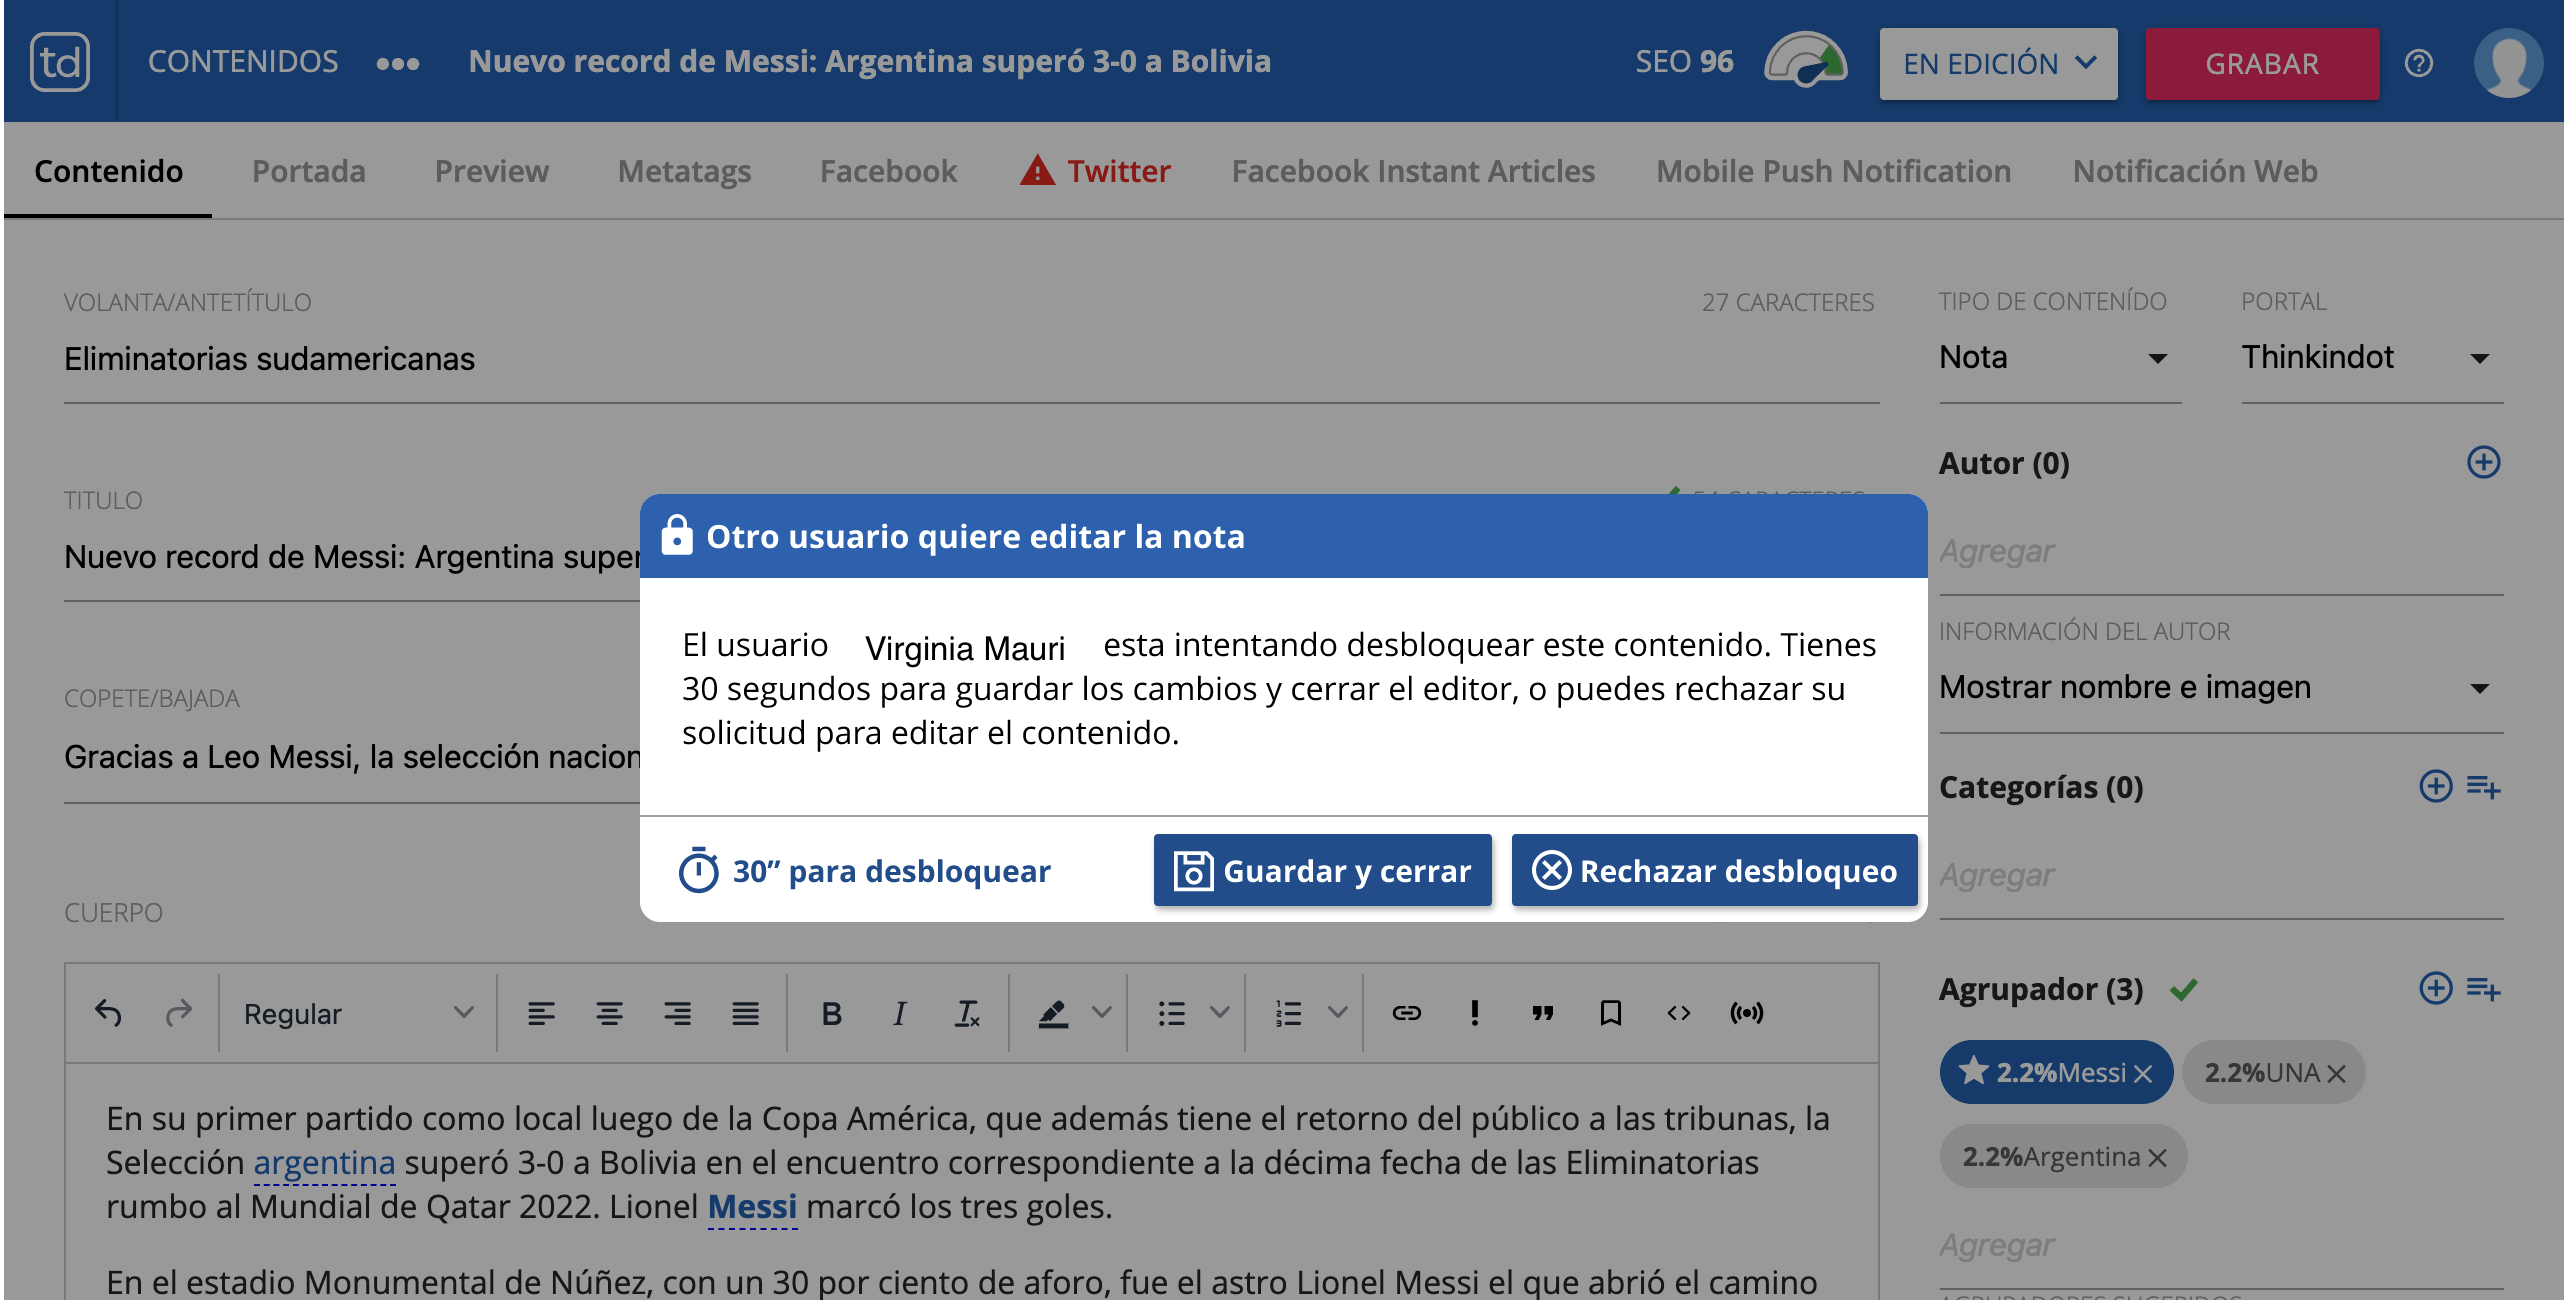
Task: Open help question mark icon
Action: [2418, 63]
